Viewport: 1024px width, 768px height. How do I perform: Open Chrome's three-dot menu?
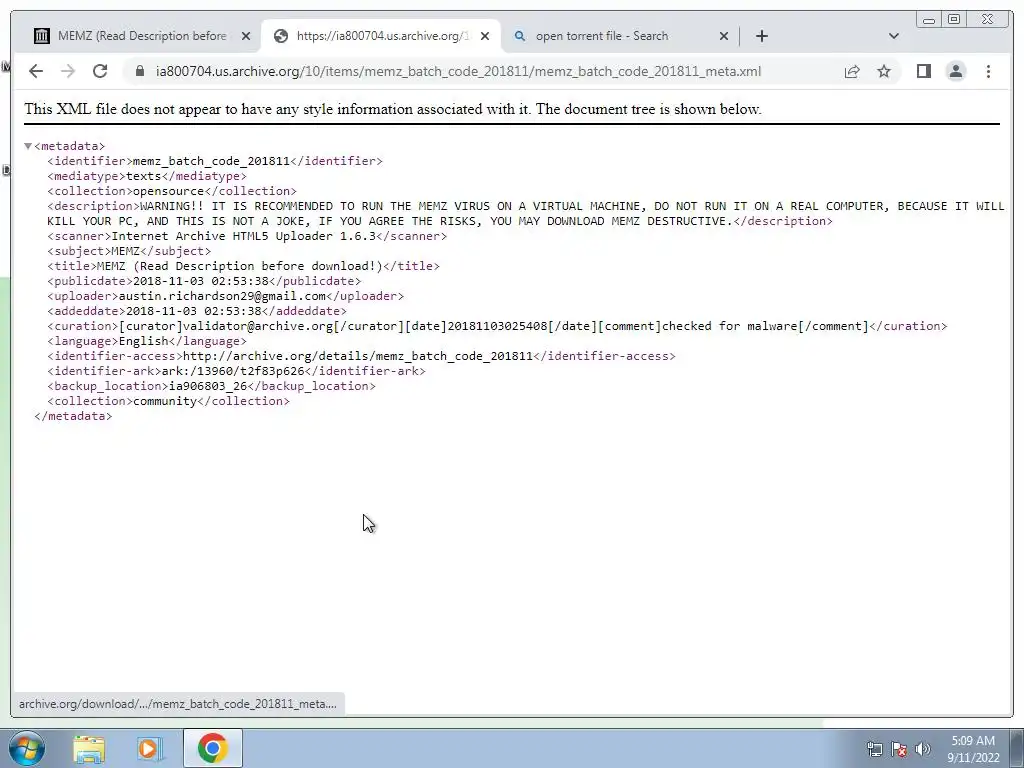click(x=988, y=71)
